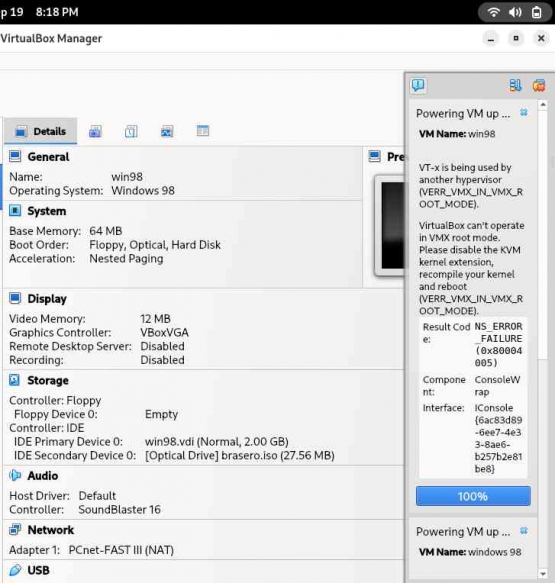The width and height of the screenshot is (555, 583).
Task: Click the VM preview thumbnail
Action: click(x=390, y=225)
